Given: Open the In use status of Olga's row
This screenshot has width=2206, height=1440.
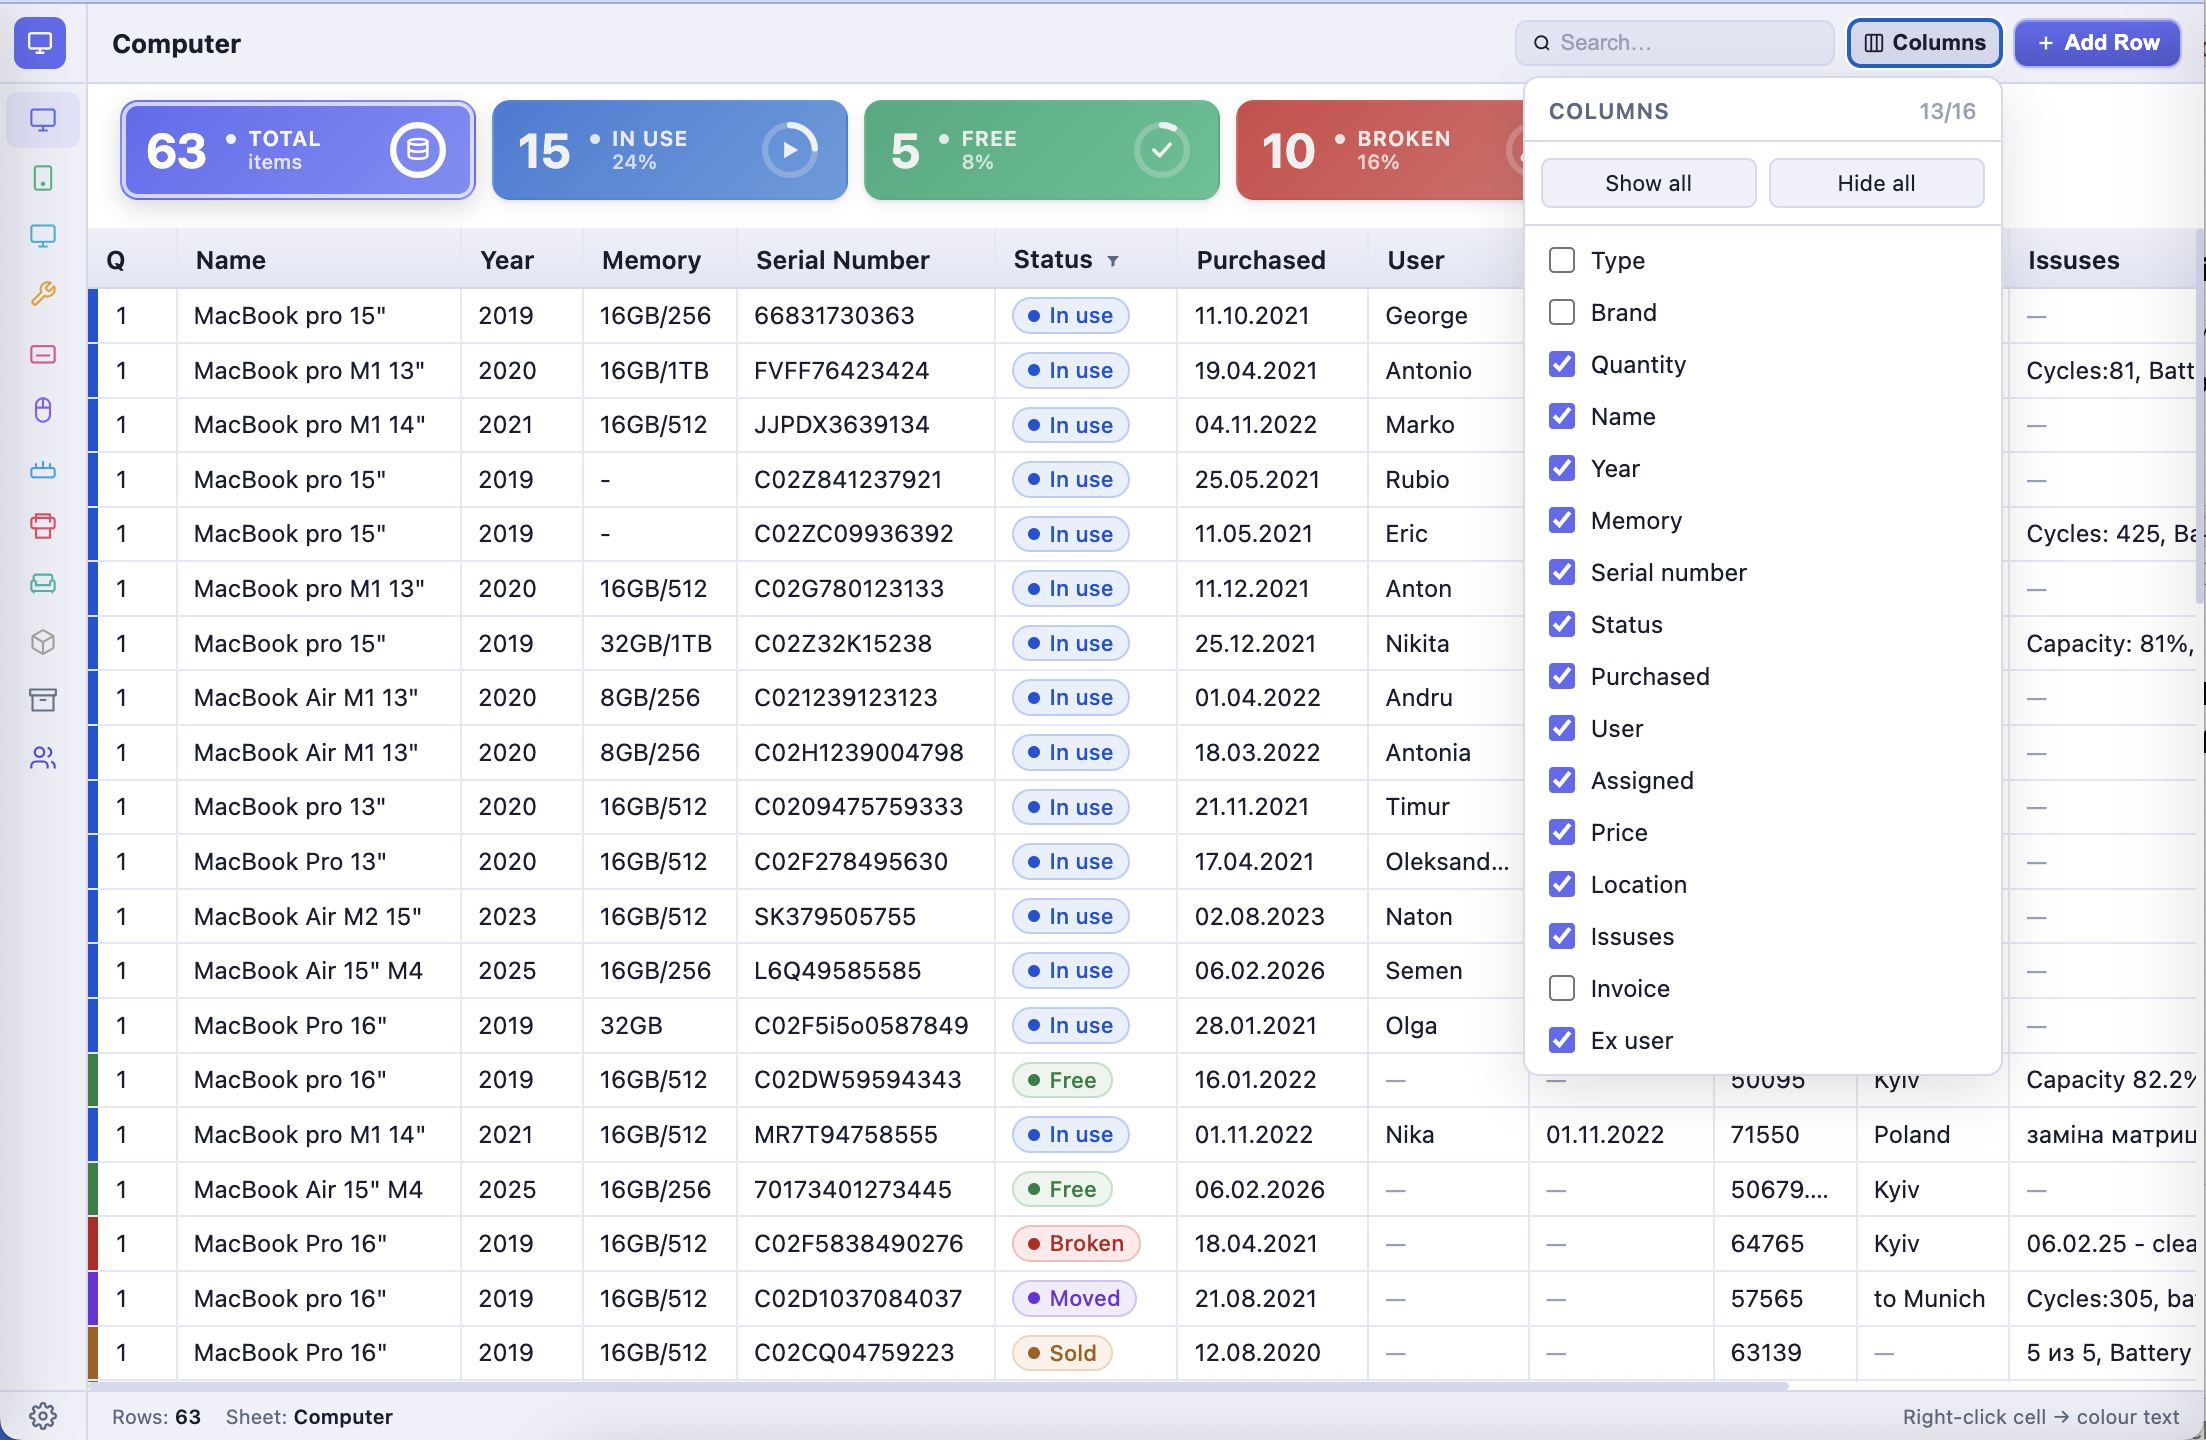Looking at the screenshot, I should point(1070,1026).
